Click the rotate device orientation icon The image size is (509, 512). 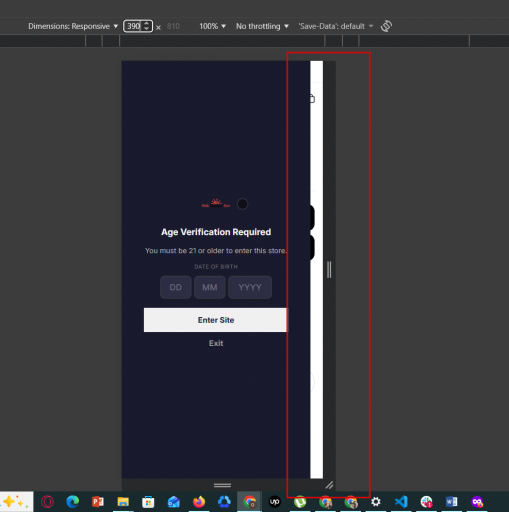pos(386,26)
